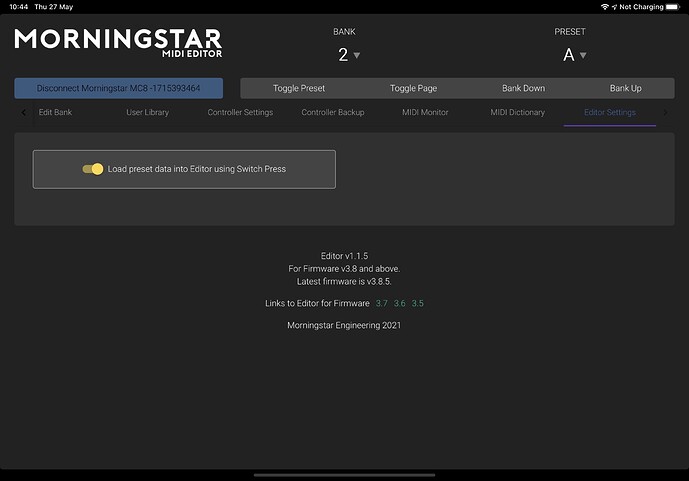
Task: Select the Editor Settings tab
Action: 610,112
